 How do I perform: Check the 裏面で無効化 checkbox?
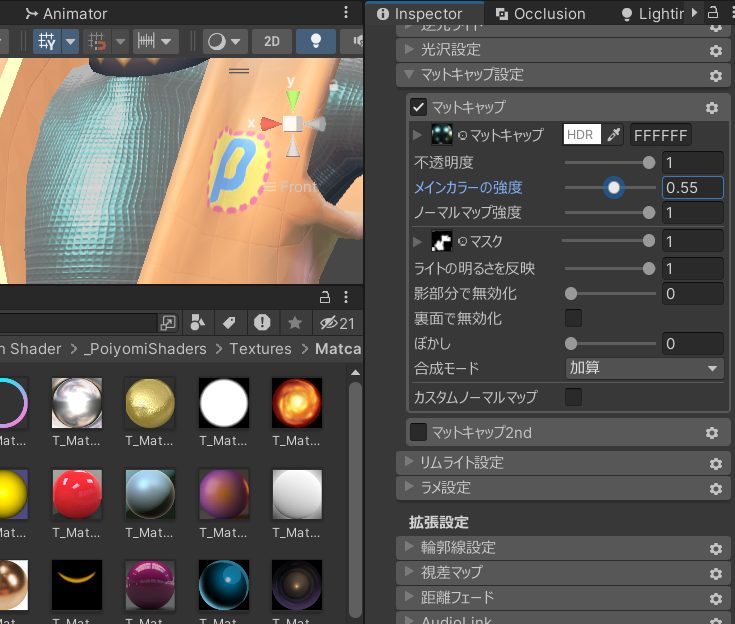(x=573, y=319)
